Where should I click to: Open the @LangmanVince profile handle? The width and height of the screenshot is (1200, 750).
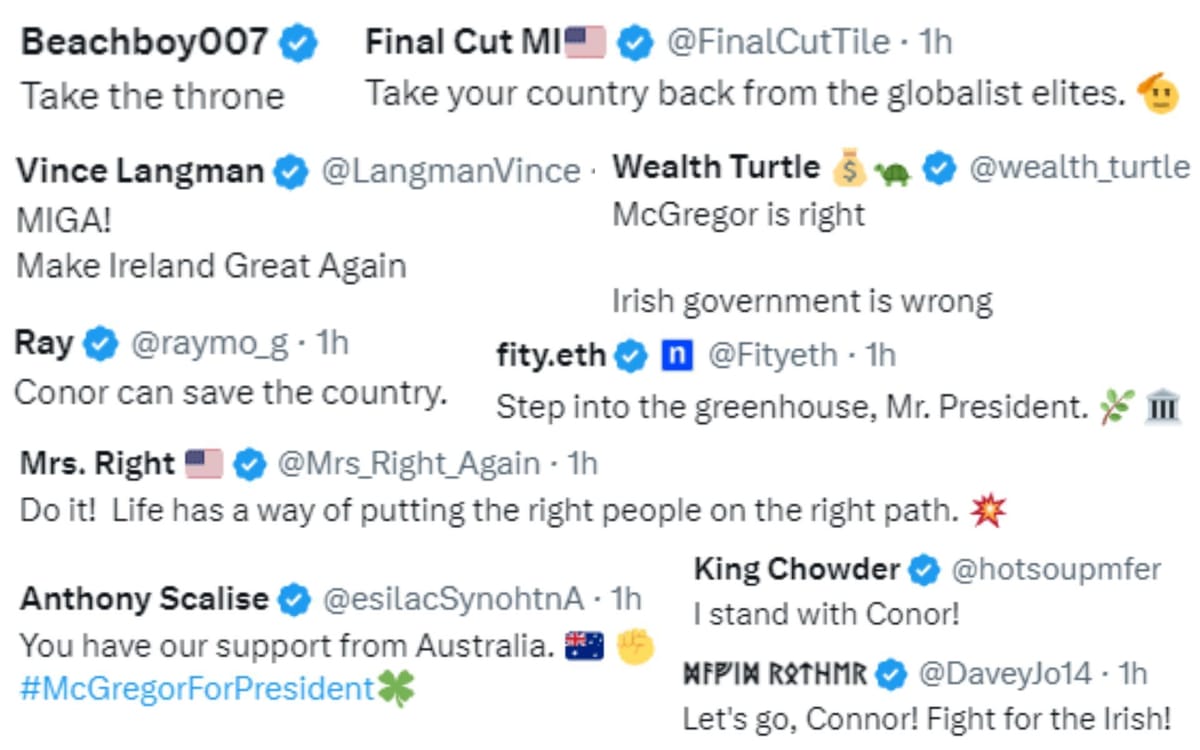(450, 172)
